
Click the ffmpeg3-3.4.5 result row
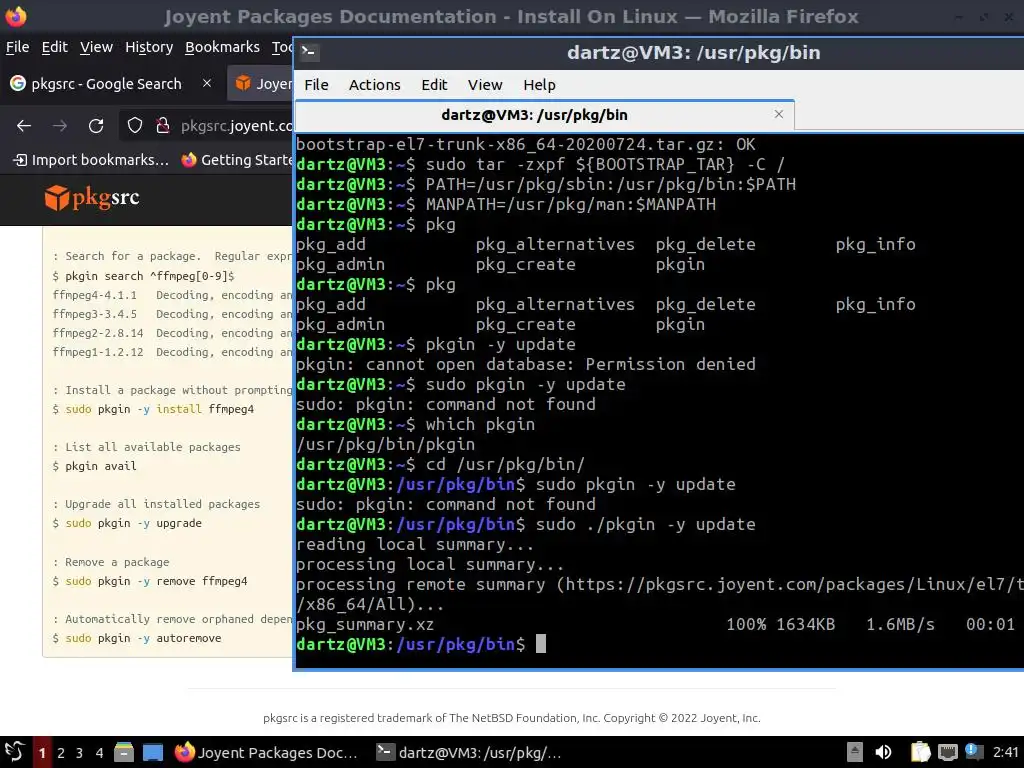172,314
